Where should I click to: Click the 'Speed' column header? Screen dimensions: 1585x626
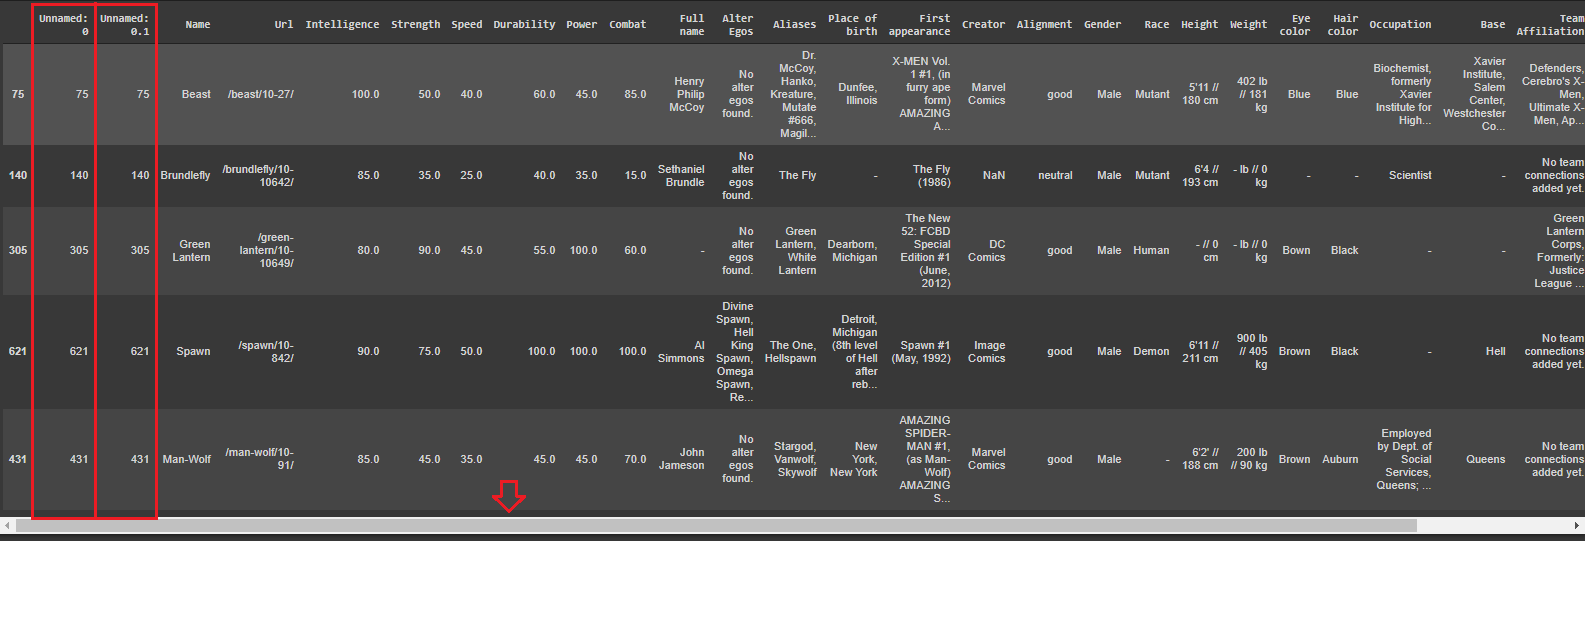point(466,24)
